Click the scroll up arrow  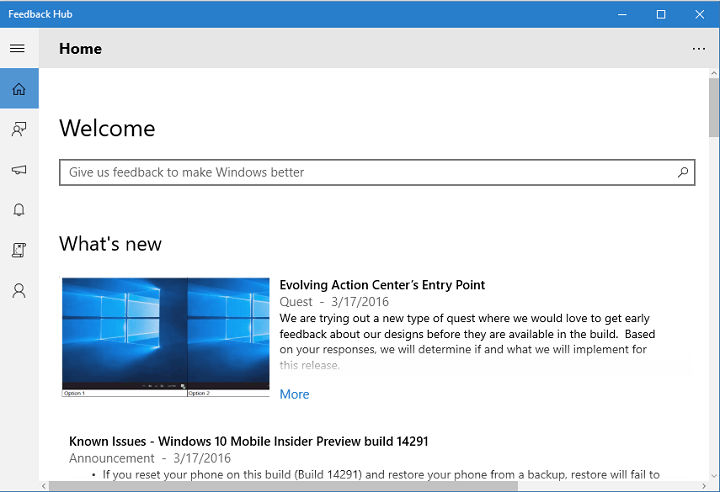[714, 73]
